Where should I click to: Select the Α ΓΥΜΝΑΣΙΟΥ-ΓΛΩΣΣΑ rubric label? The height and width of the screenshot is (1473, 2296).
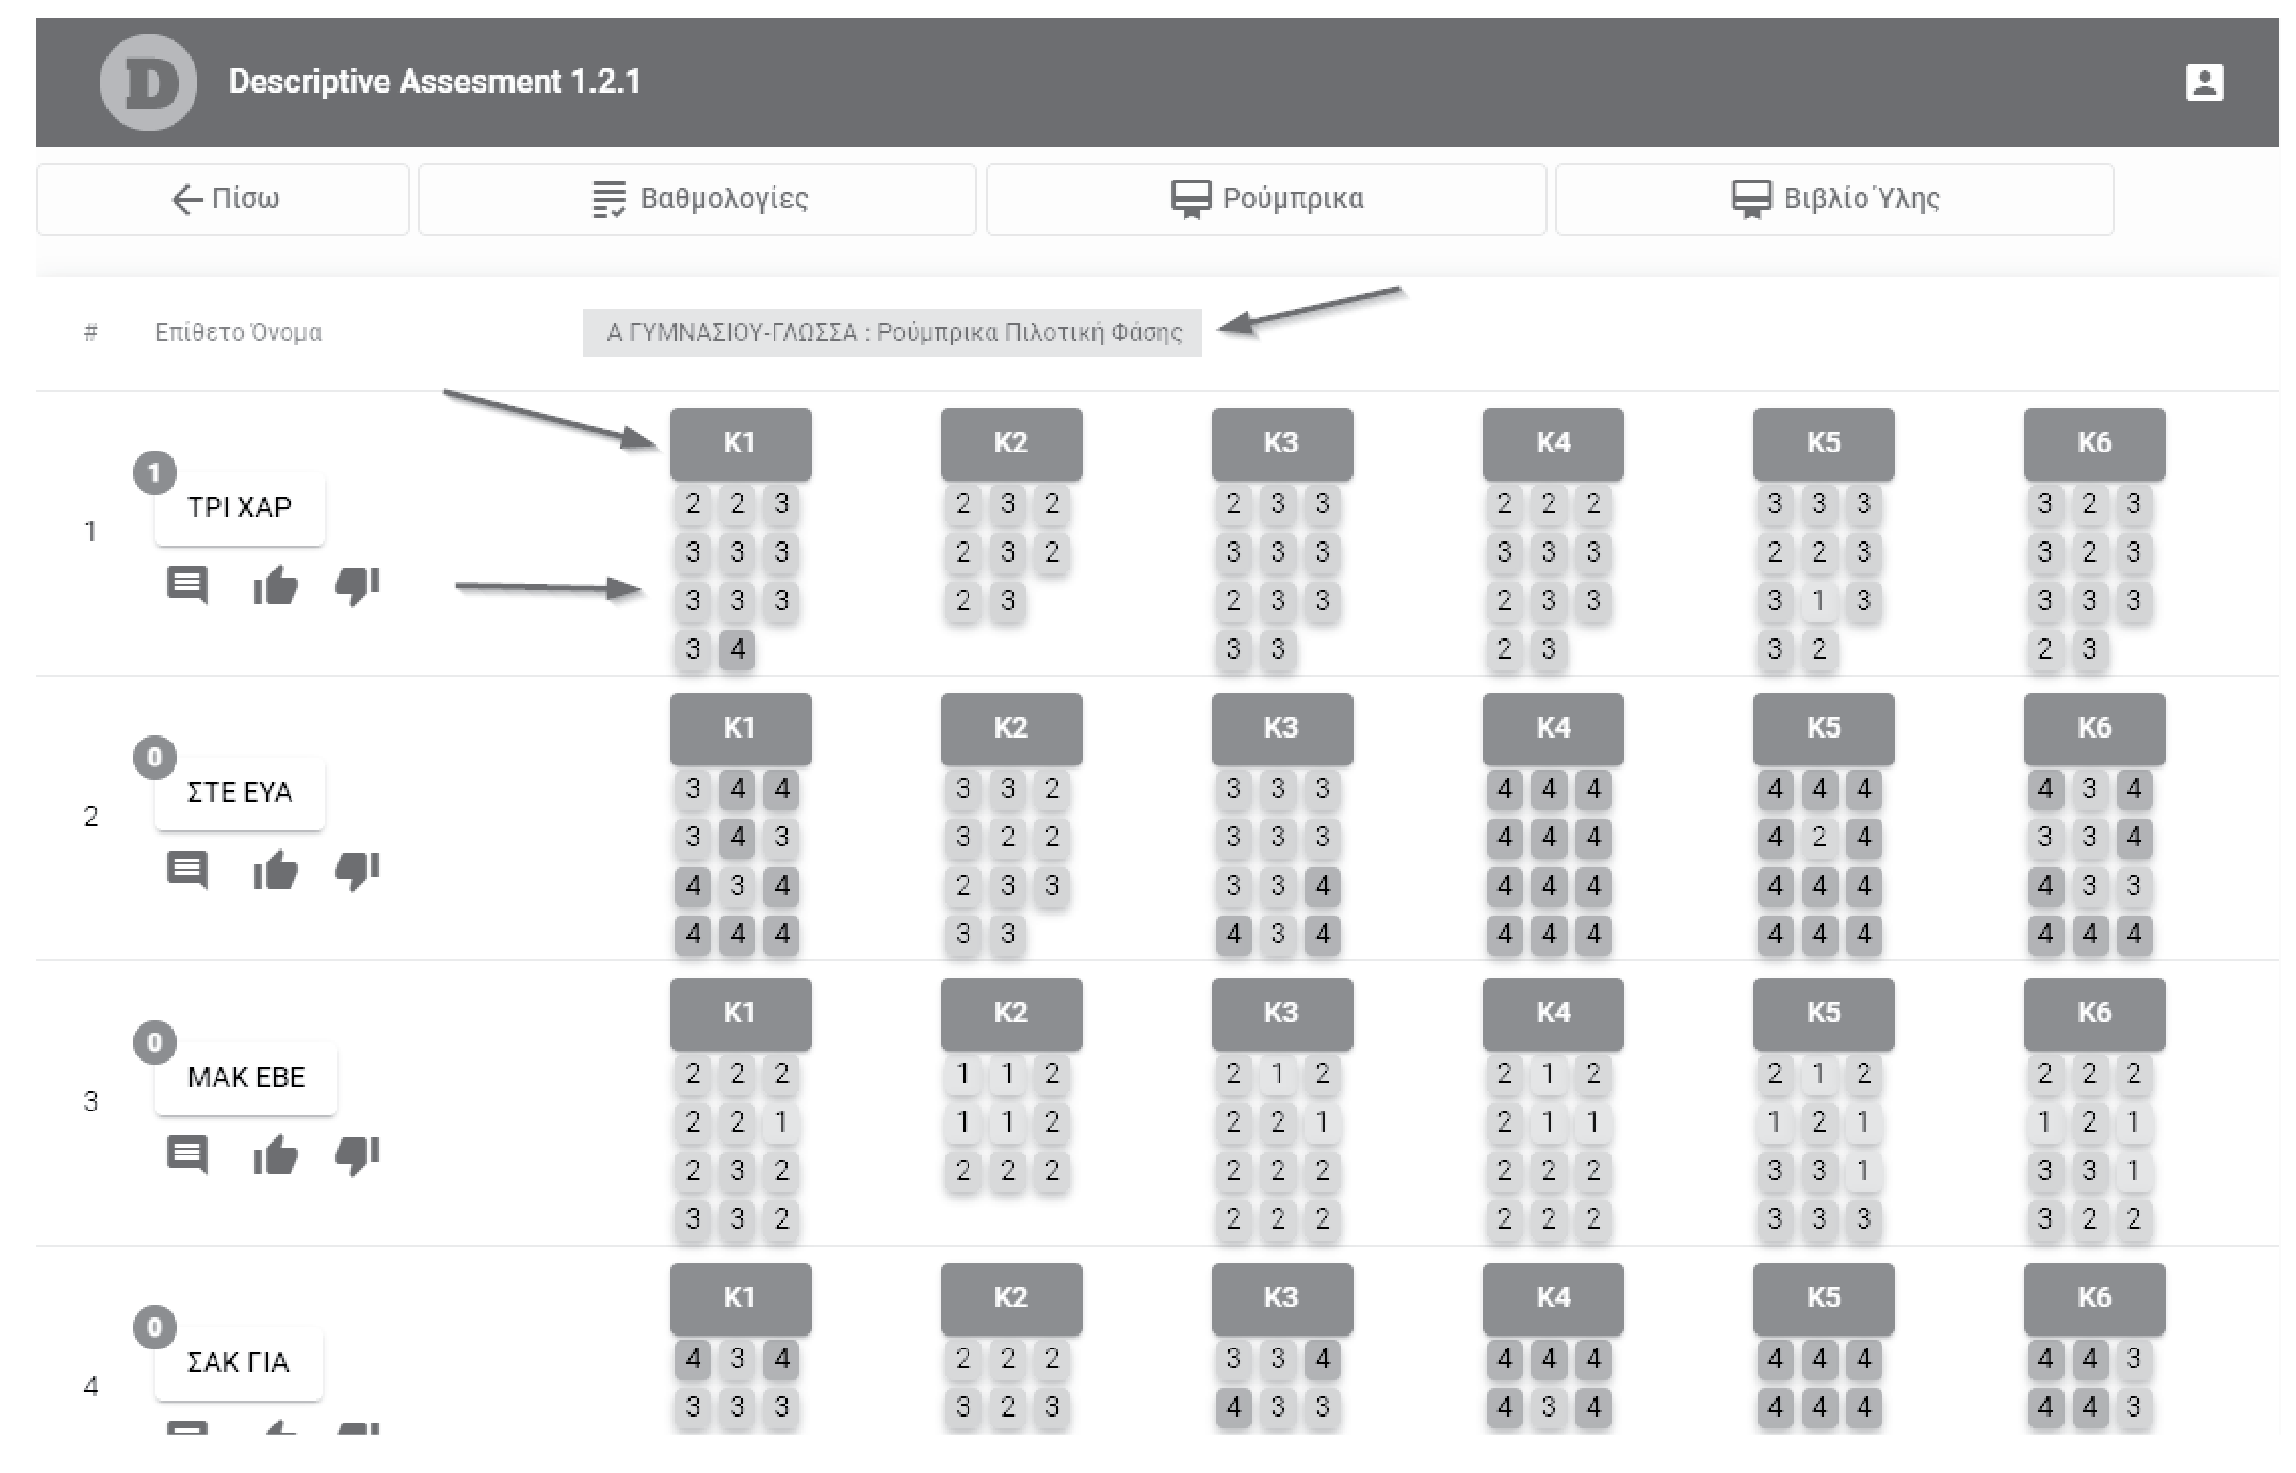(x=892, y=332)
